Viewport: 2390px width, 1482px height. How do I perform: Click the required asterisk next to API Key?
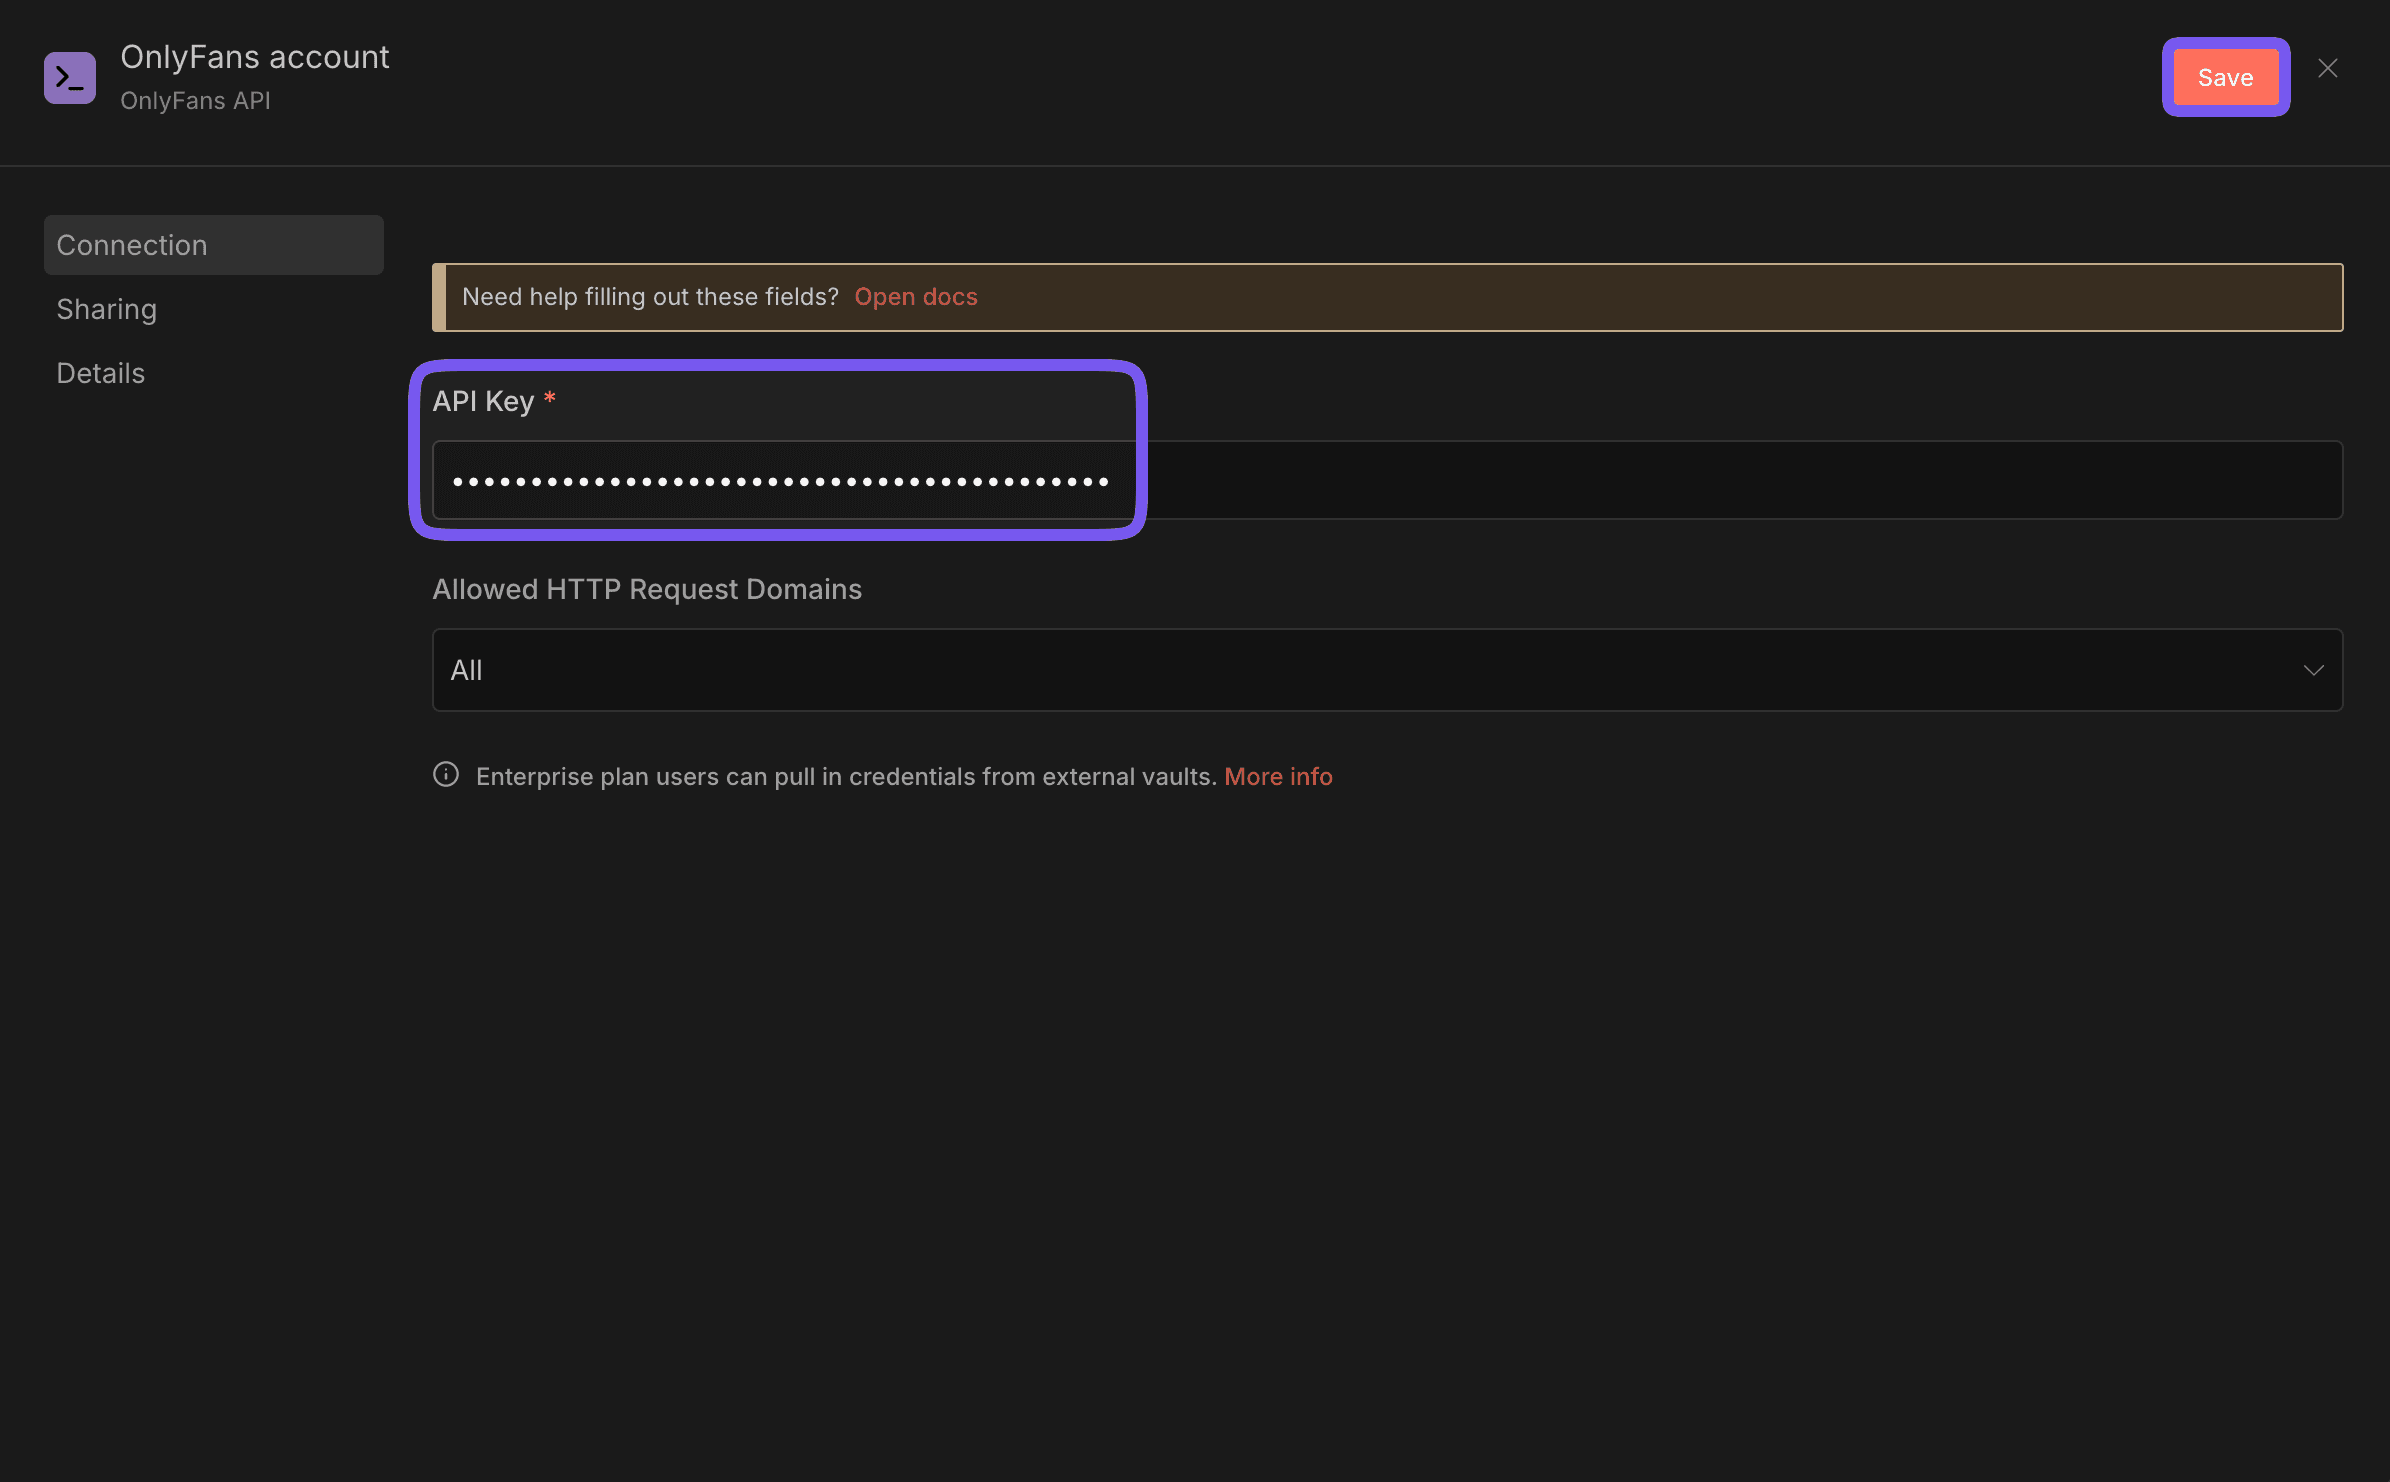click(549, 399)
